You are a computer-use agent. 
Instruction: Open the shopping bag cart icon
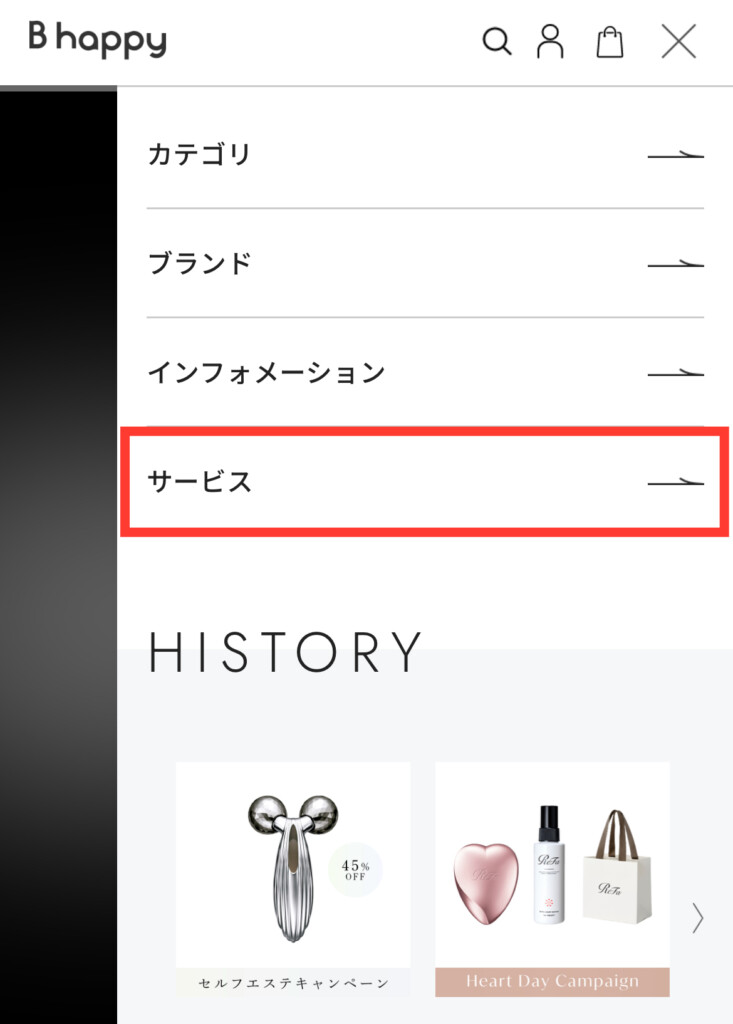[x=610, y=42]
